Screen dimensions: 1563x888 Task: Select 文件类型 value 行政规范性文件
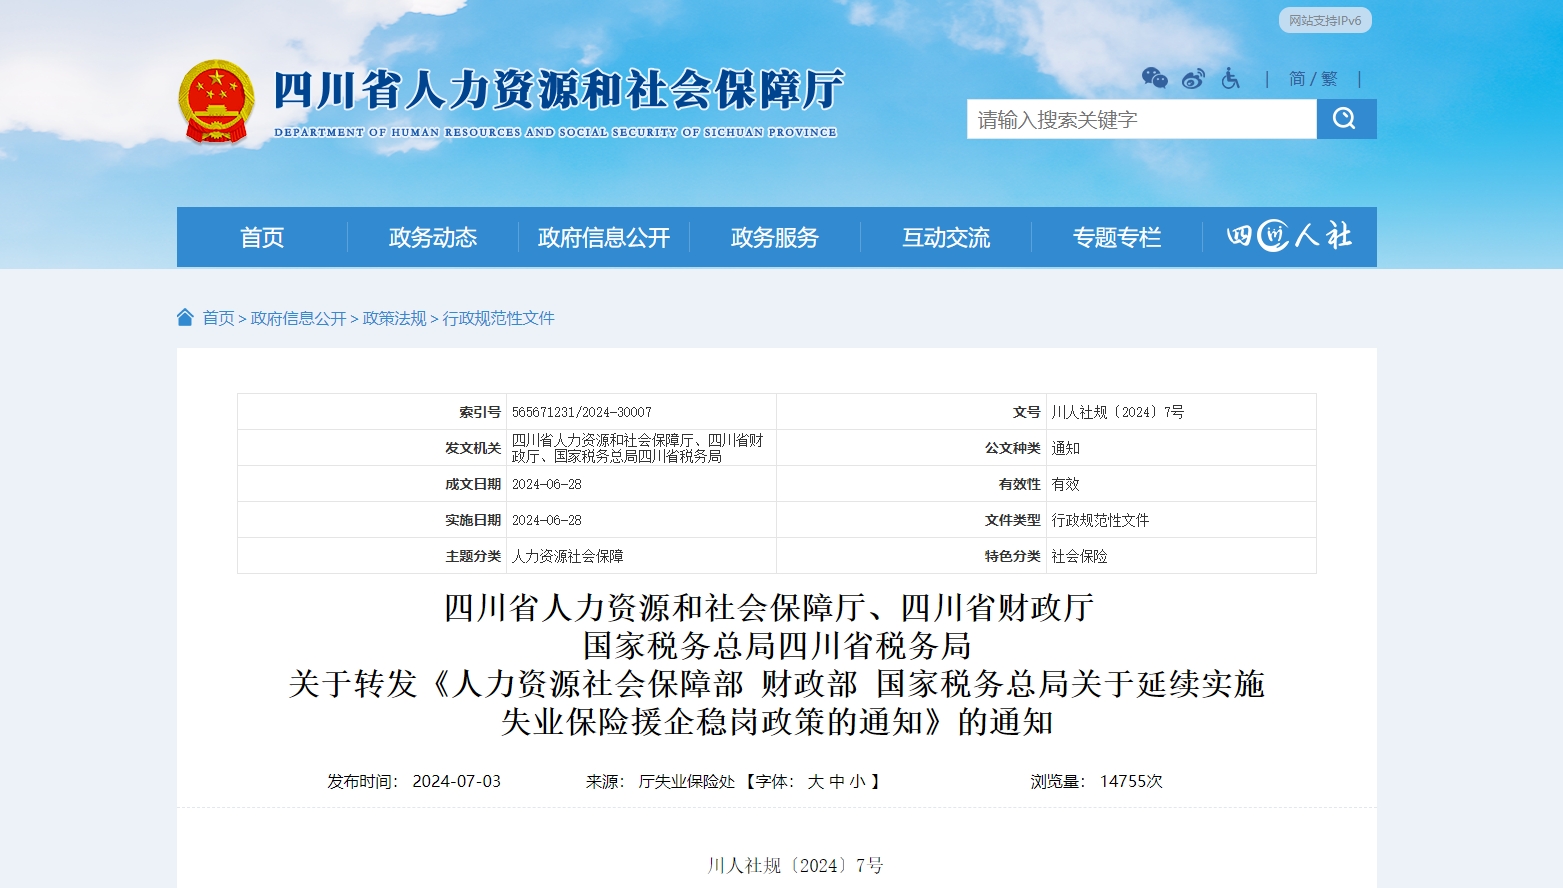[1100, 520]
